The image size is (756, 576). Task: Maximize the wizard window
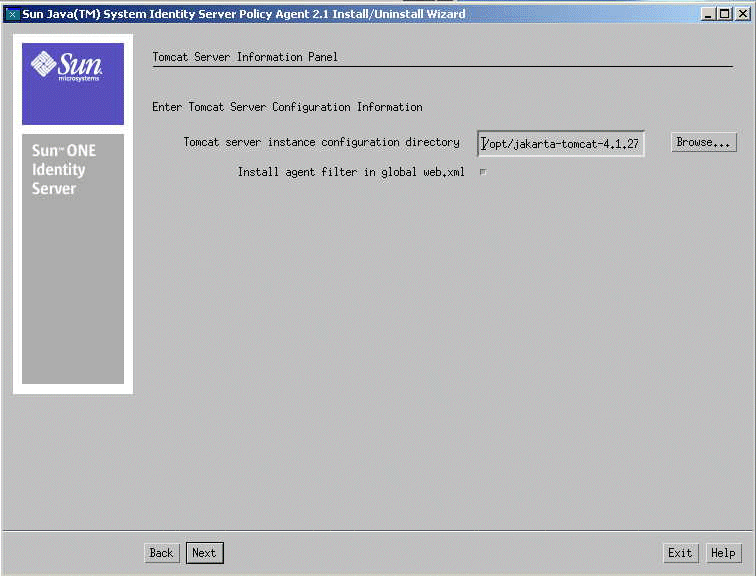pyautogui.click(x=725, y=14)
